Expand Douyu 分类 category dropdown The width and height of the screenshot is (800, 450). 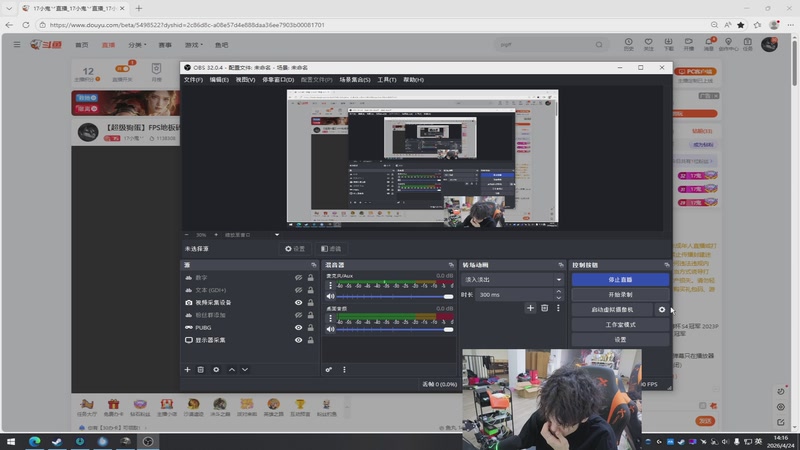137,45
